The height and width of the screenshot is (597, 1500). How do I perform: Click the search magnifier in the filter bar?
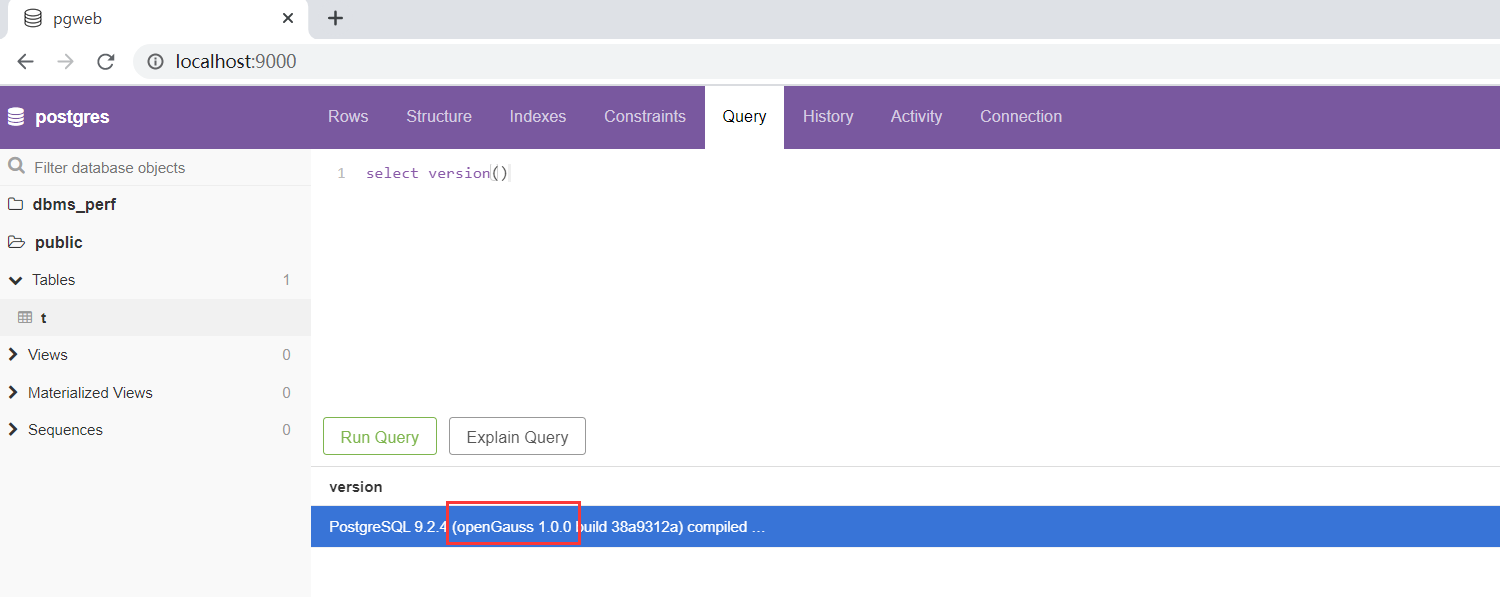[x=15, y=167]
